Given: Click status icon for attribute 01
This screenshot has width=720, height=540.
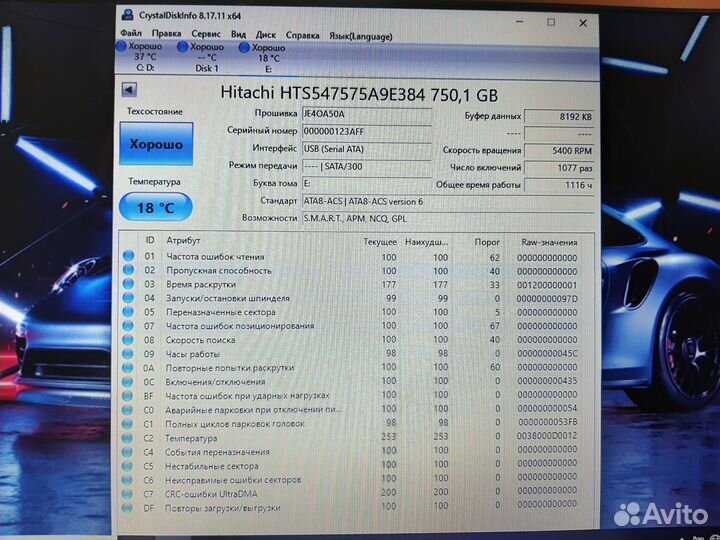Looking at the screenshot, I should [x=129, y=256].
